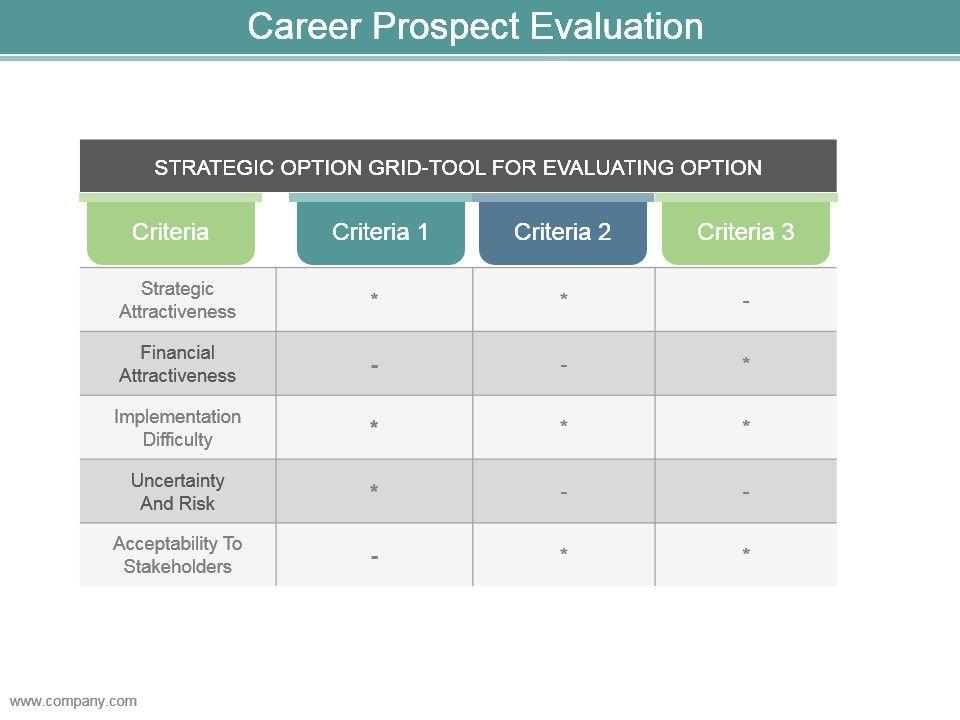The width and height of the screenshot is (960, 720).
Task: Select the Implementation Difficulty row label
Action: 177,428
